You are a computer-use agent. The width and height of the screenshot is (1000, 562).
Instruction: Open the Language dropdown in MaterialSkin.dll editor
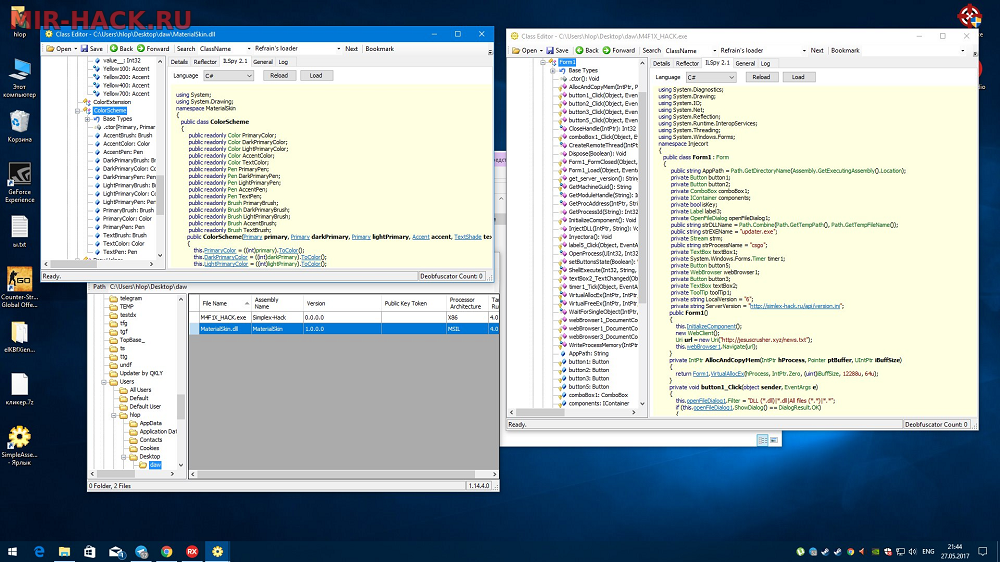[x=231, y=75]
